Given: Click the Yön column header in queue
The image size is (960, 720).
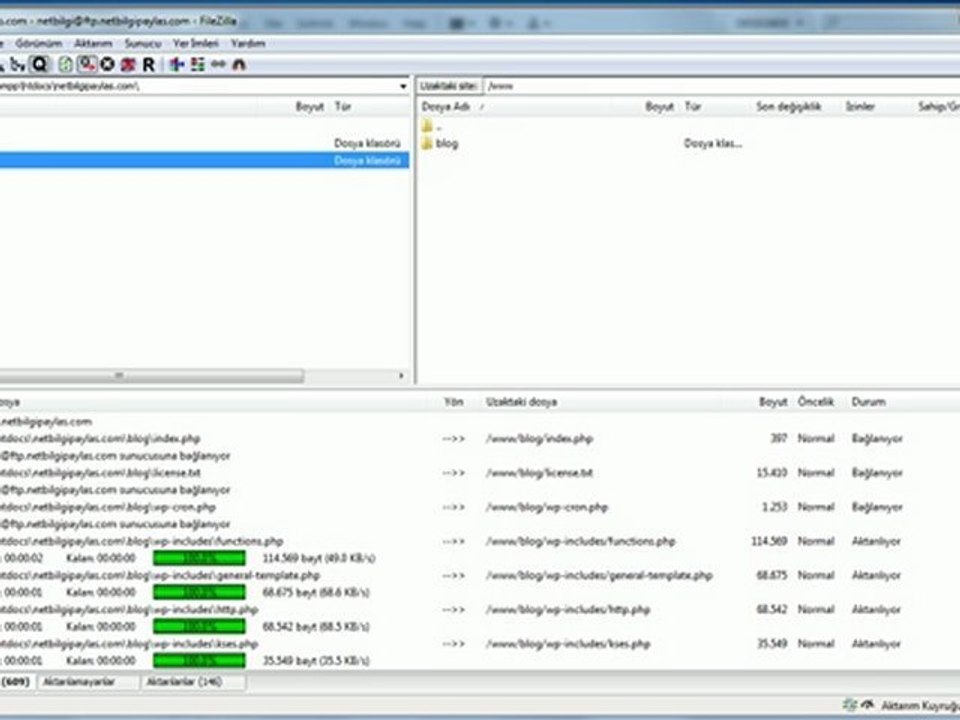Looking at the screenshot, I should (x=454, y=402).
